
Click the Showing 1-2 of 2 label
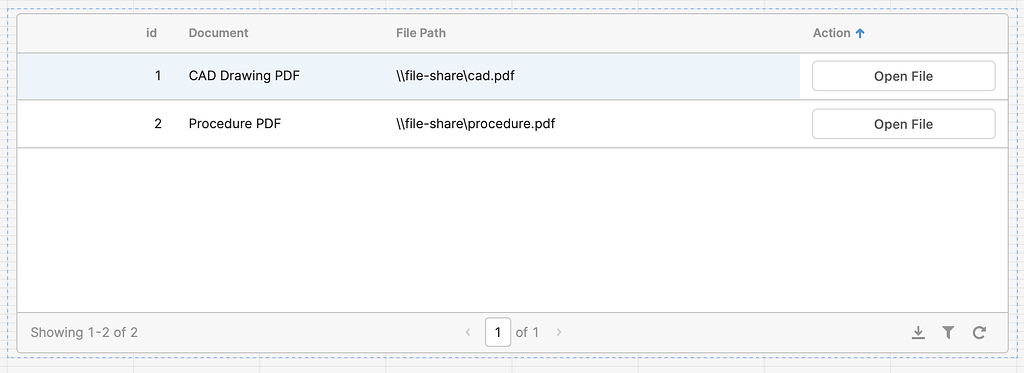(x=84, y=332)
